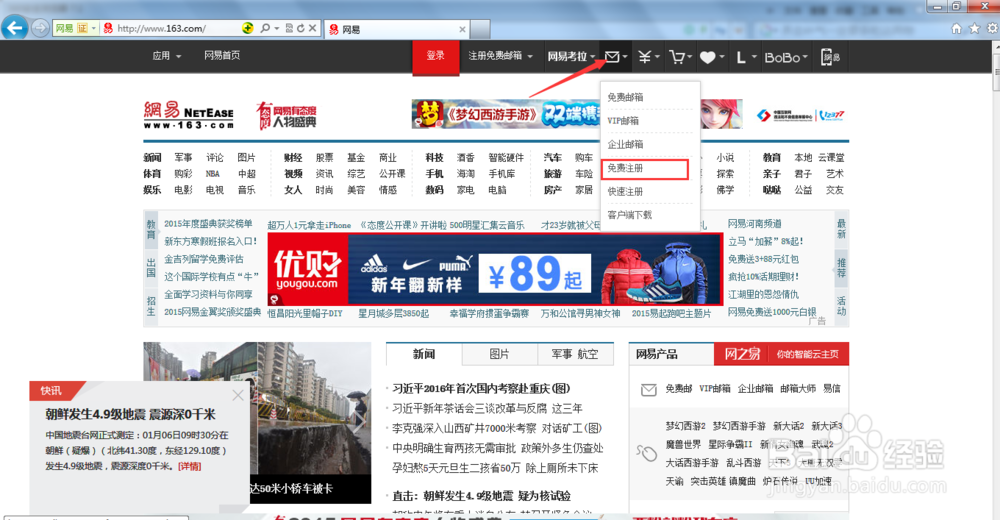
Task: Open 朝鲜发生4.9级地震 震源深0千米 headline
Action: (130, 415)
